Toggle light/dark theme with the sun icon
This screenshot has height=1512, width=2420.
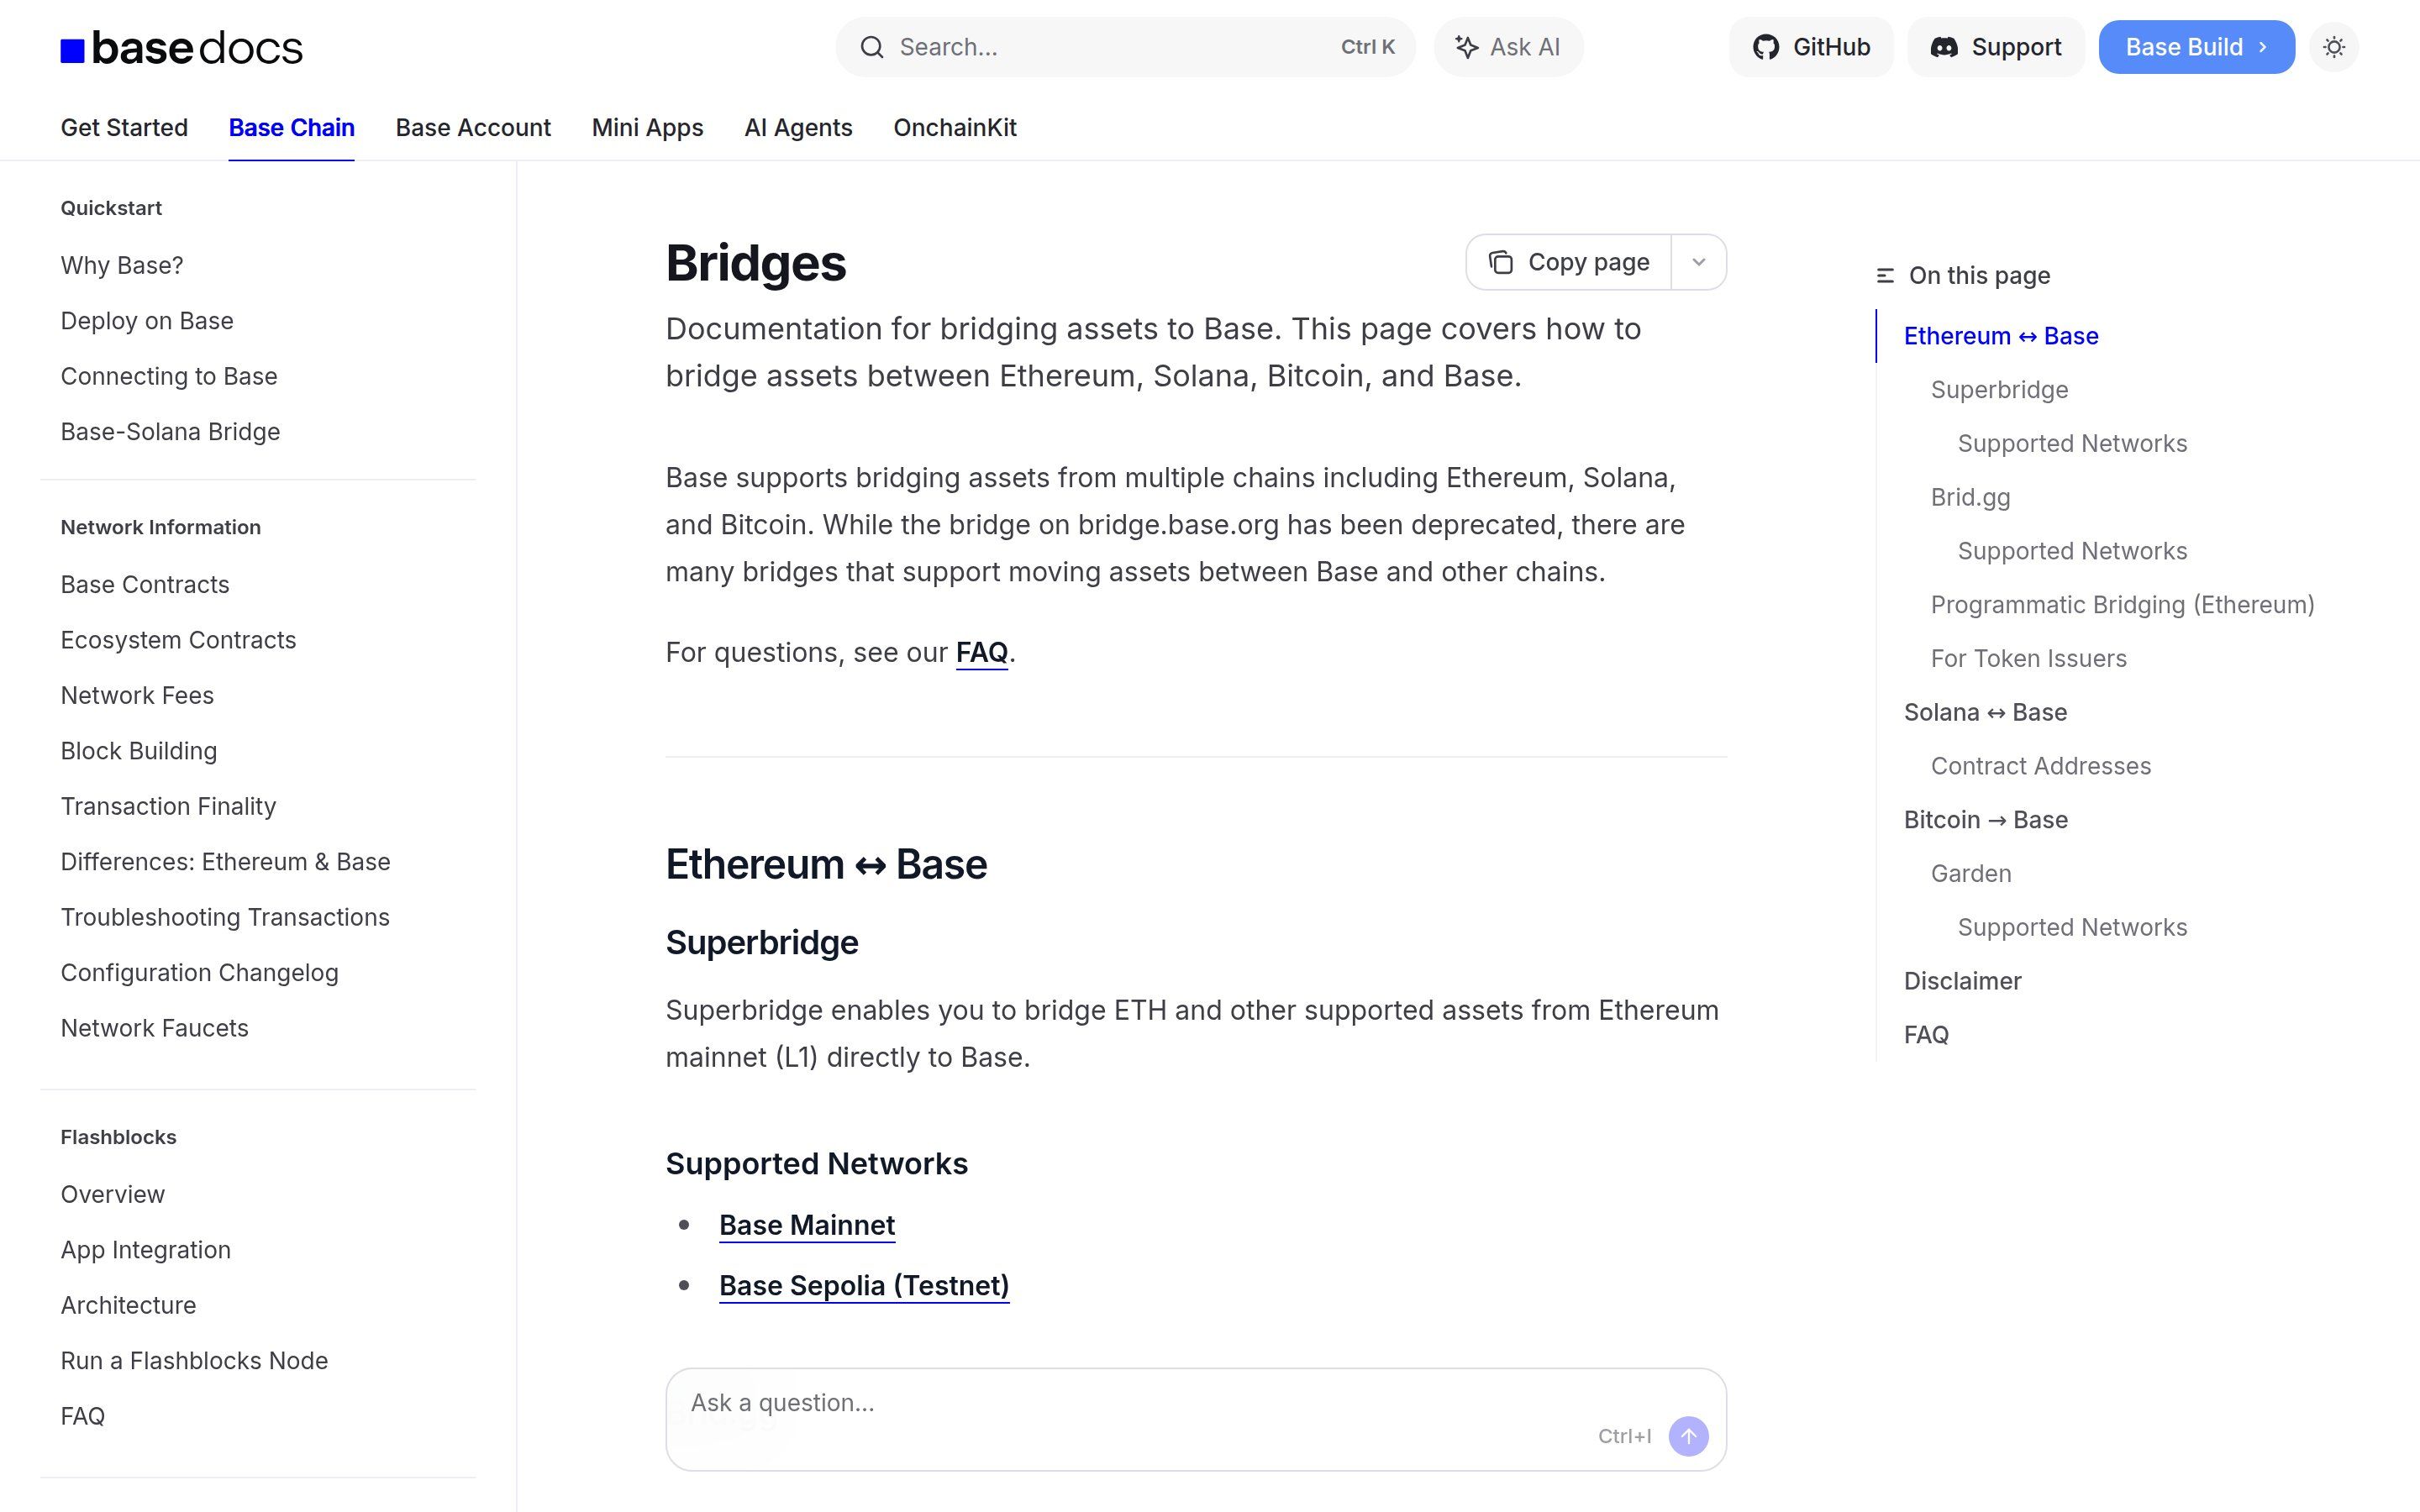pos(2335,46)
